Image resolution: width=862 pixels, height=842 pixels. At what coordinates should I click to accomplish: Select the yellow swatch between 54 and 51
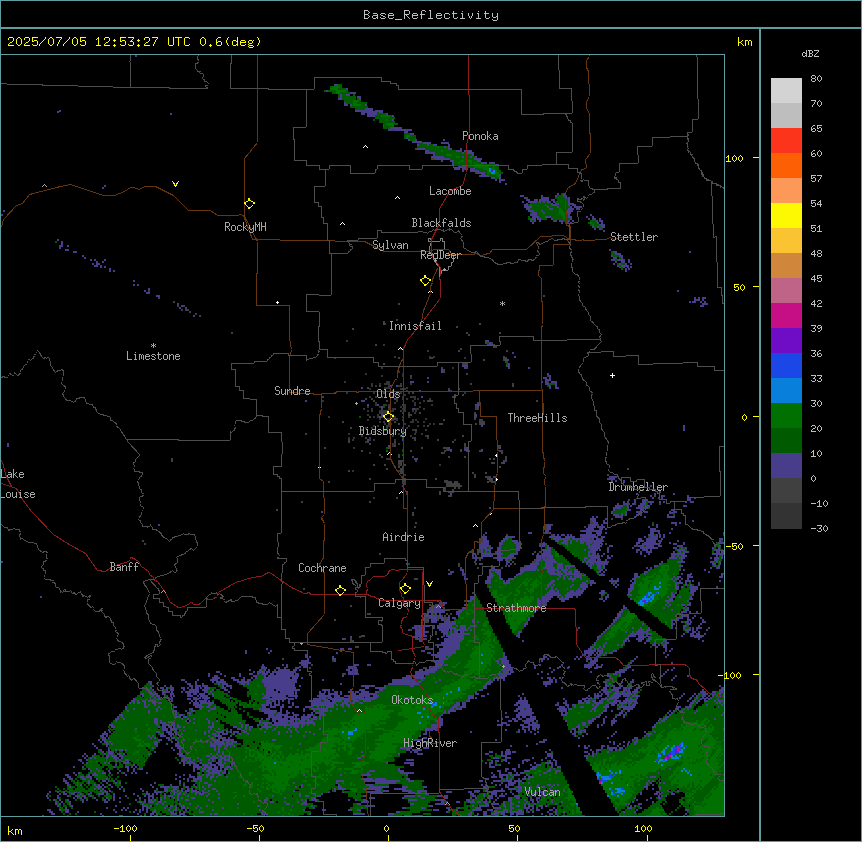[x=786, y=215]
